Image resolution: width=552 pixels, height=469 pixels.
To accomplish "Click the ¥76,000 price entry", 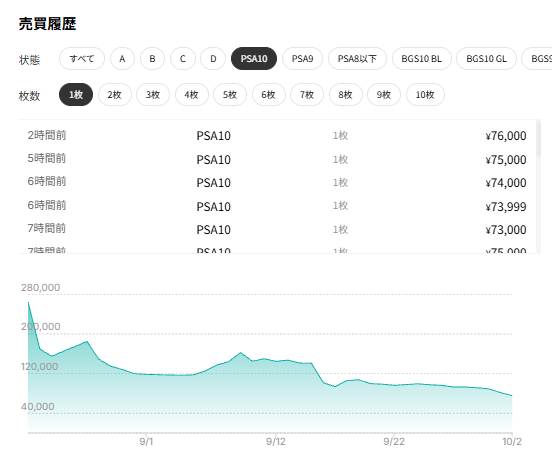I will [x=506, y=136].
